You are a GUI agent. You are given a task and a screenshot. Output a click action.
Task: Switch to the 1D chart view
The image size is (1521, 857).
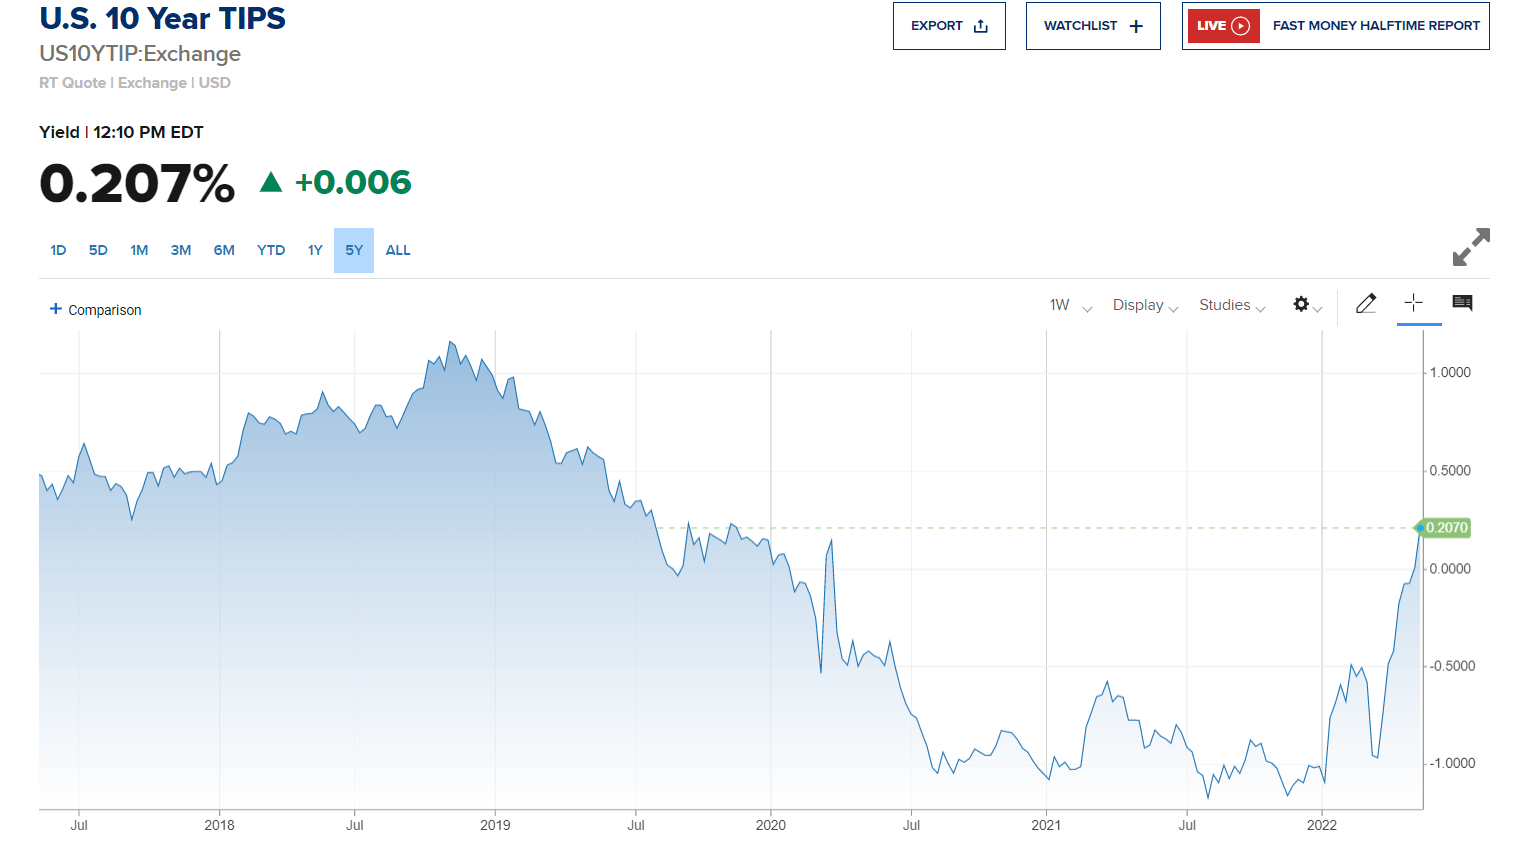[58, 250]
